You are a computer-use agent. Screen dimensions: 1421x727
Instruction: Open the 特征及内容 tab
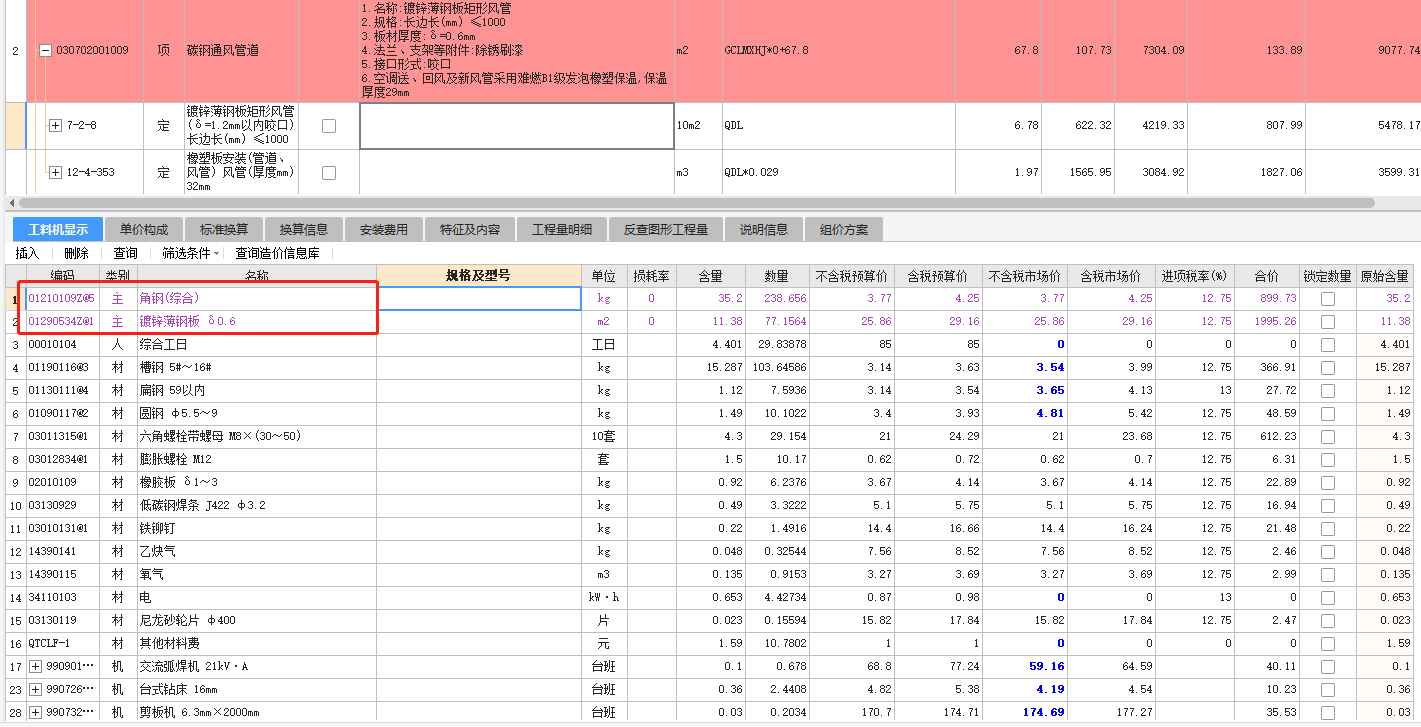tap(470, 230)
